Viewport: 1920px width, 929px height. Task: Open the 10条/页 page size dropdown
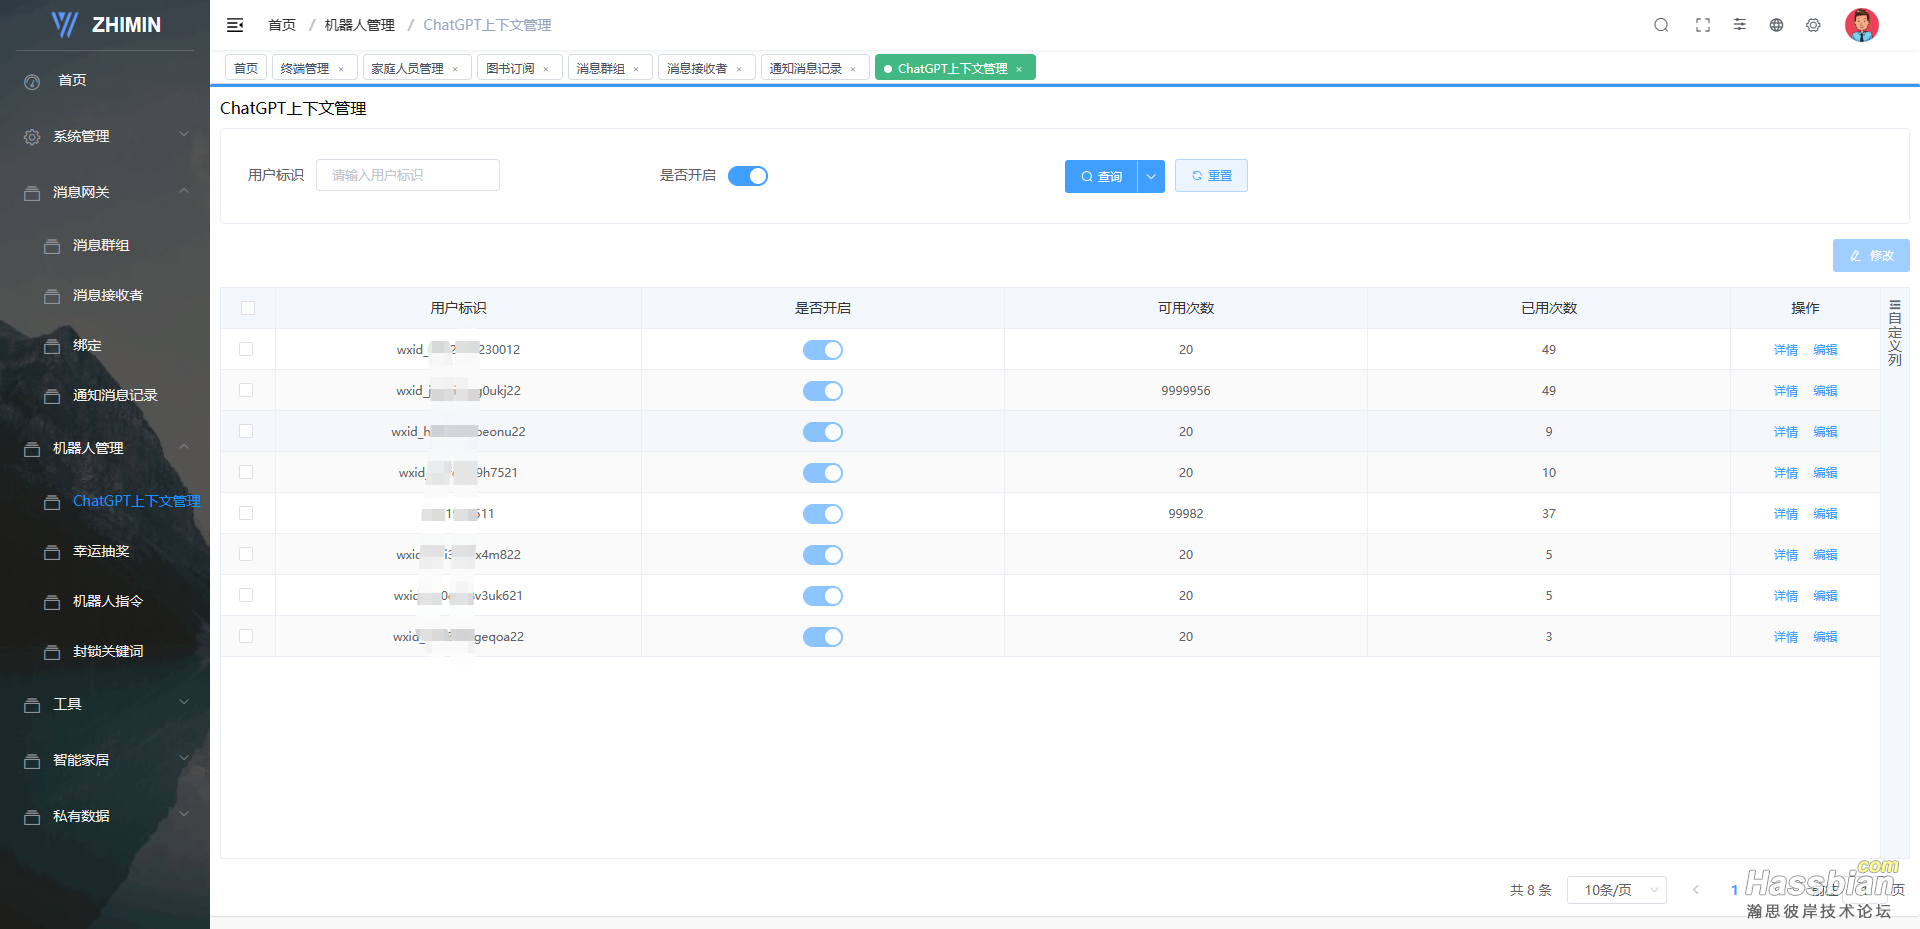pos(1617,890)
